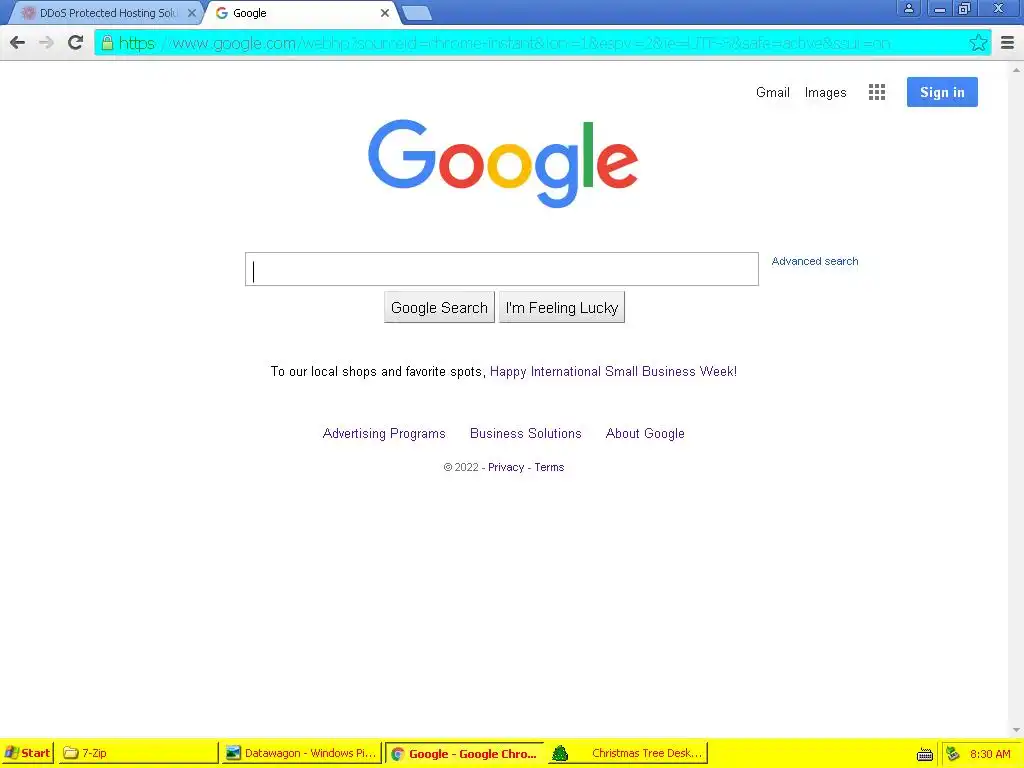Click the Chrome user profile icon

pos(908,8)
